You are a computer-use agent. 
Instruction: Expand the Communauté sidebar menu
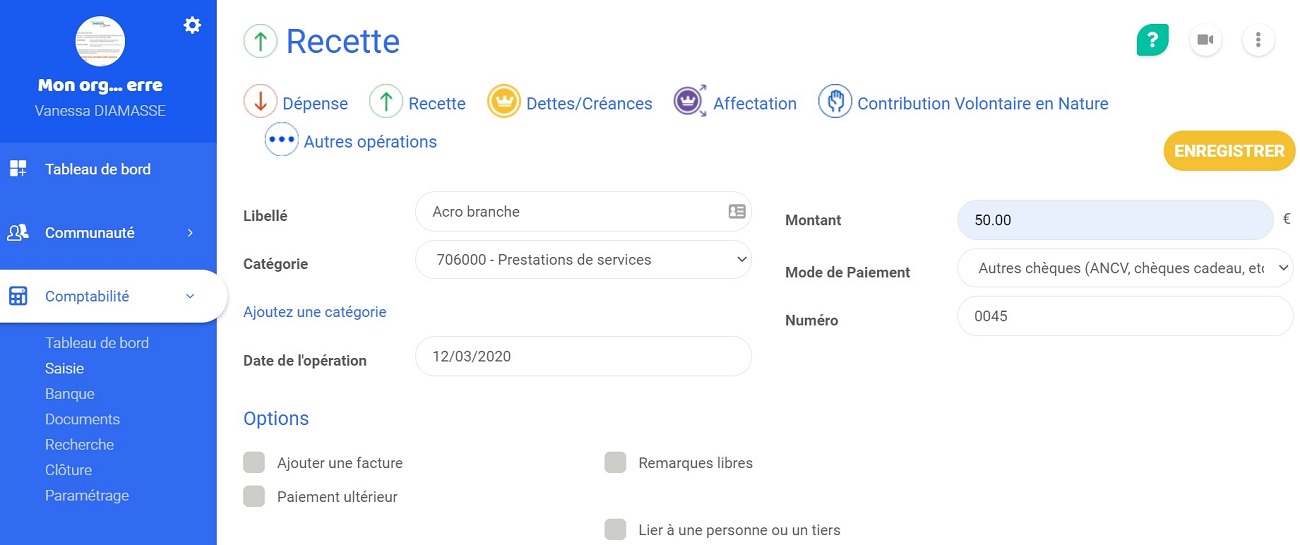pyautogui.click(x=108, y=233)
